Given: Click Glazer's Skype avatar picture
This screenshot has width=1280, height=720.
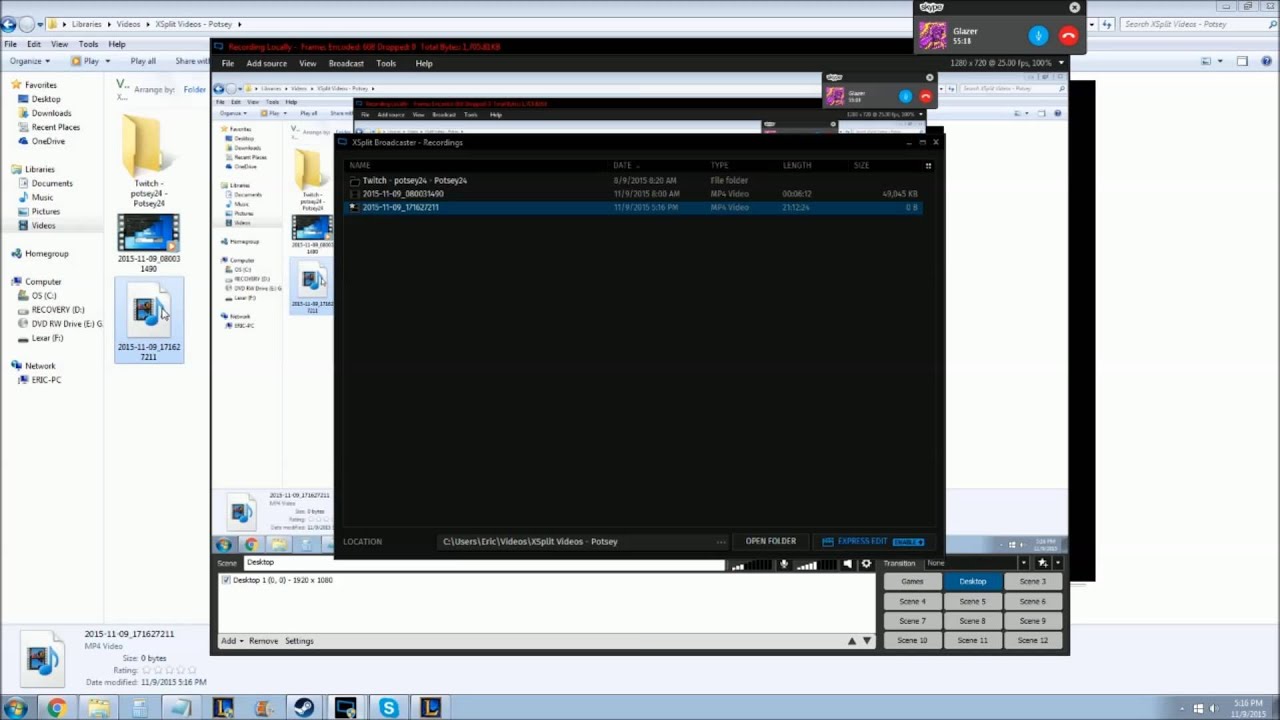Looking at the screenshot, I should (x=933, y=36).
